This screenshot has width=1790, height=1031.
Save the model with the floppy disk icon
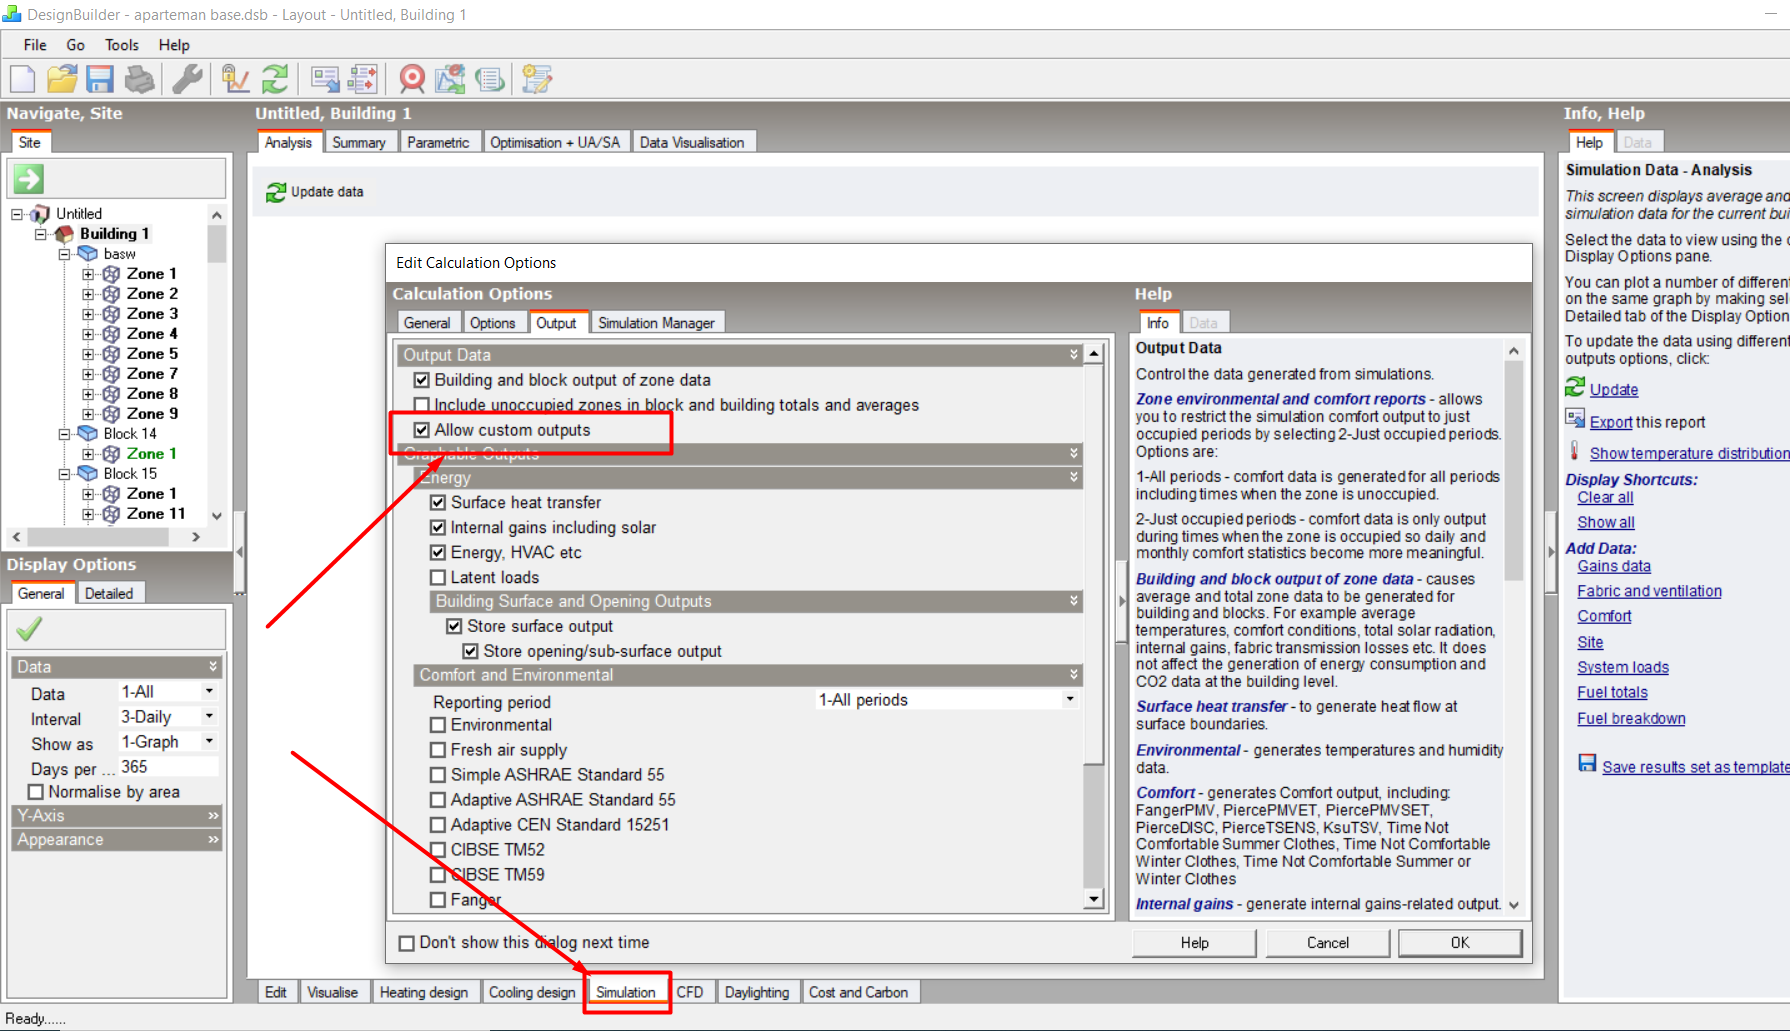(x=100, y=79)
